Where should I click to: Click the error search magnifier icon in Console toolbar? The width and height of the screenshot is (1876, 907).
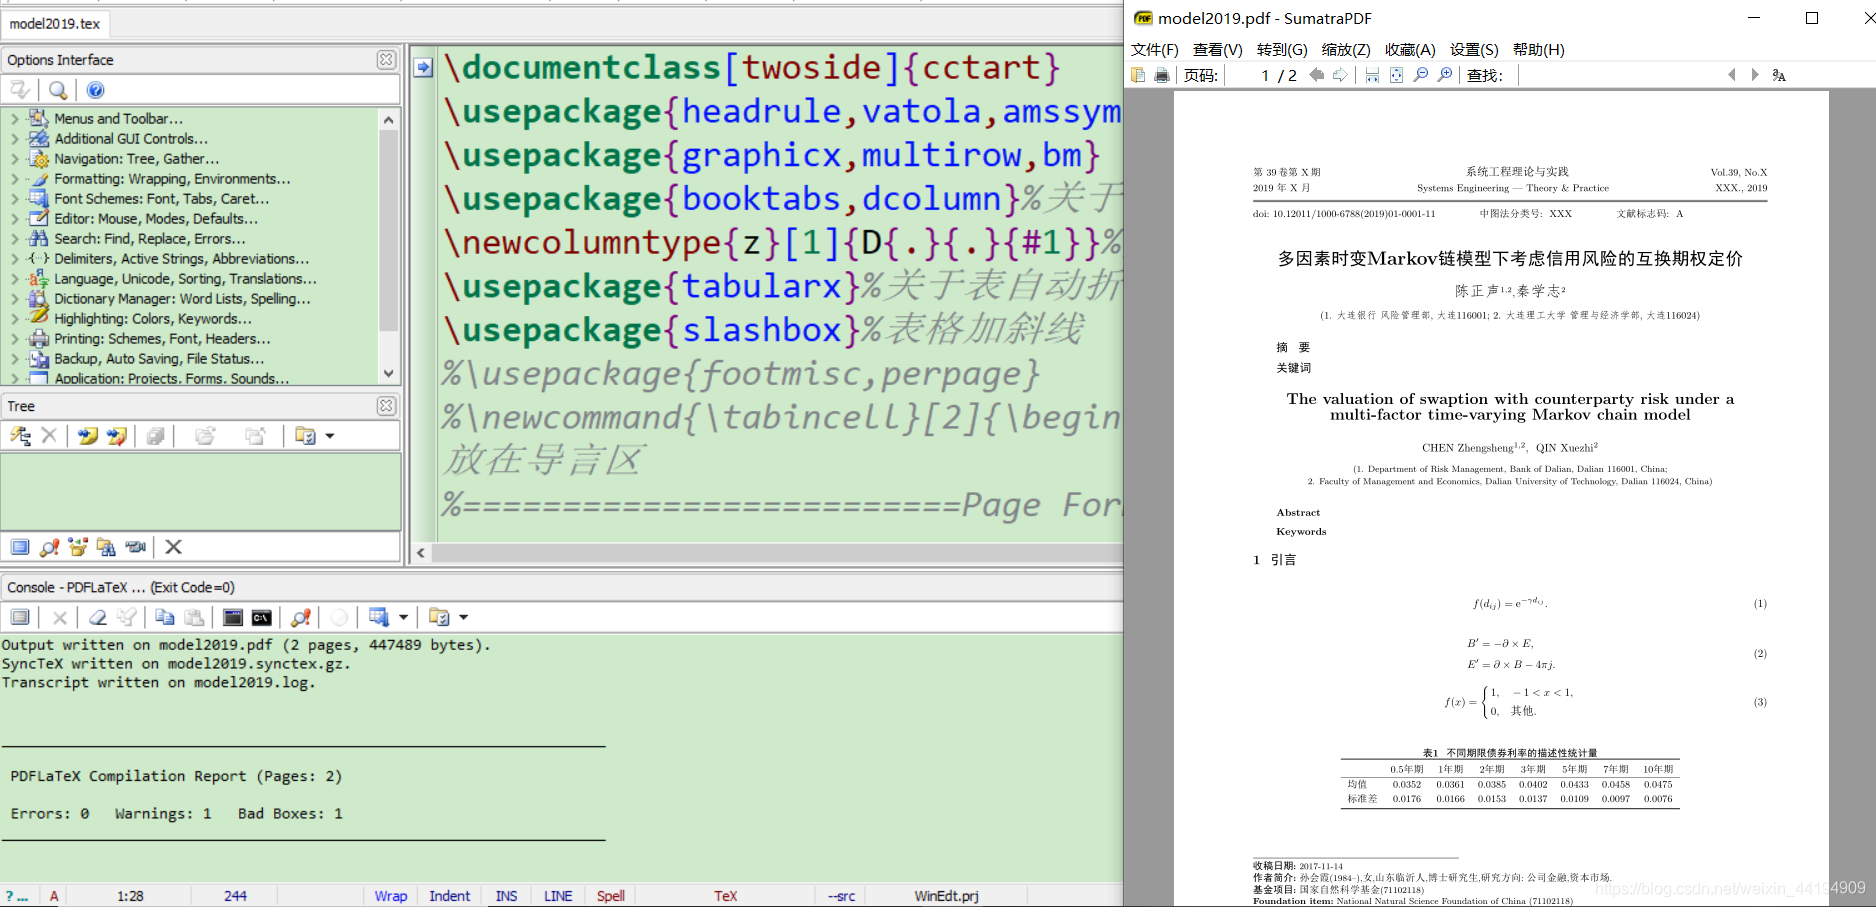click(x=300, y=618)
